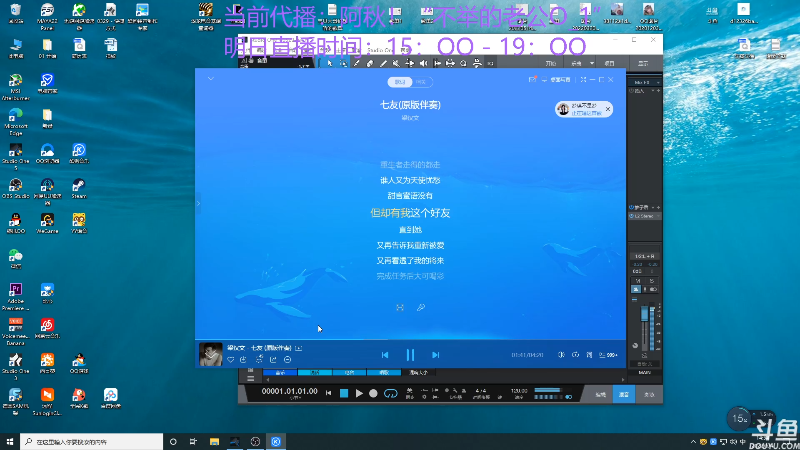The image size is (800, 450).
Task: Click the playback mode loop icon in player
Action: tap(576, 355)
